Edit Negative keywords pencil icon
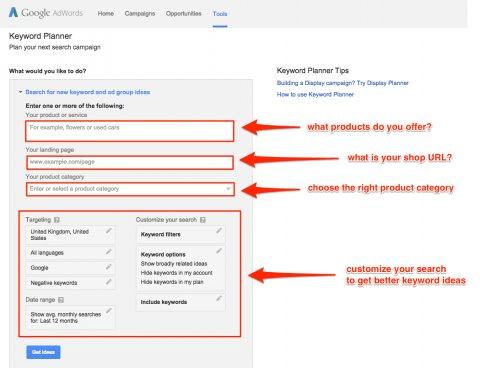The image size is (480, 368). (x=109, y=282)
